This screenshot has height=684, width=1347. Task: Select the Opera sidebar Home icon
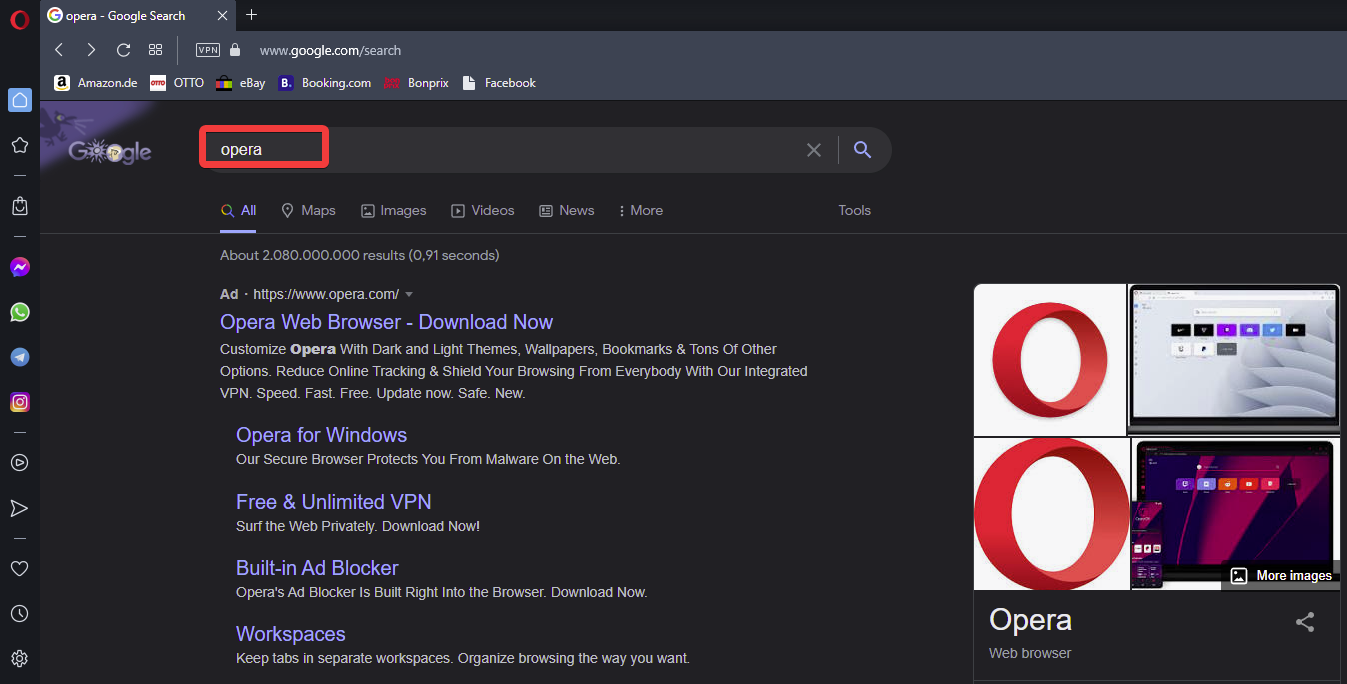19,100
